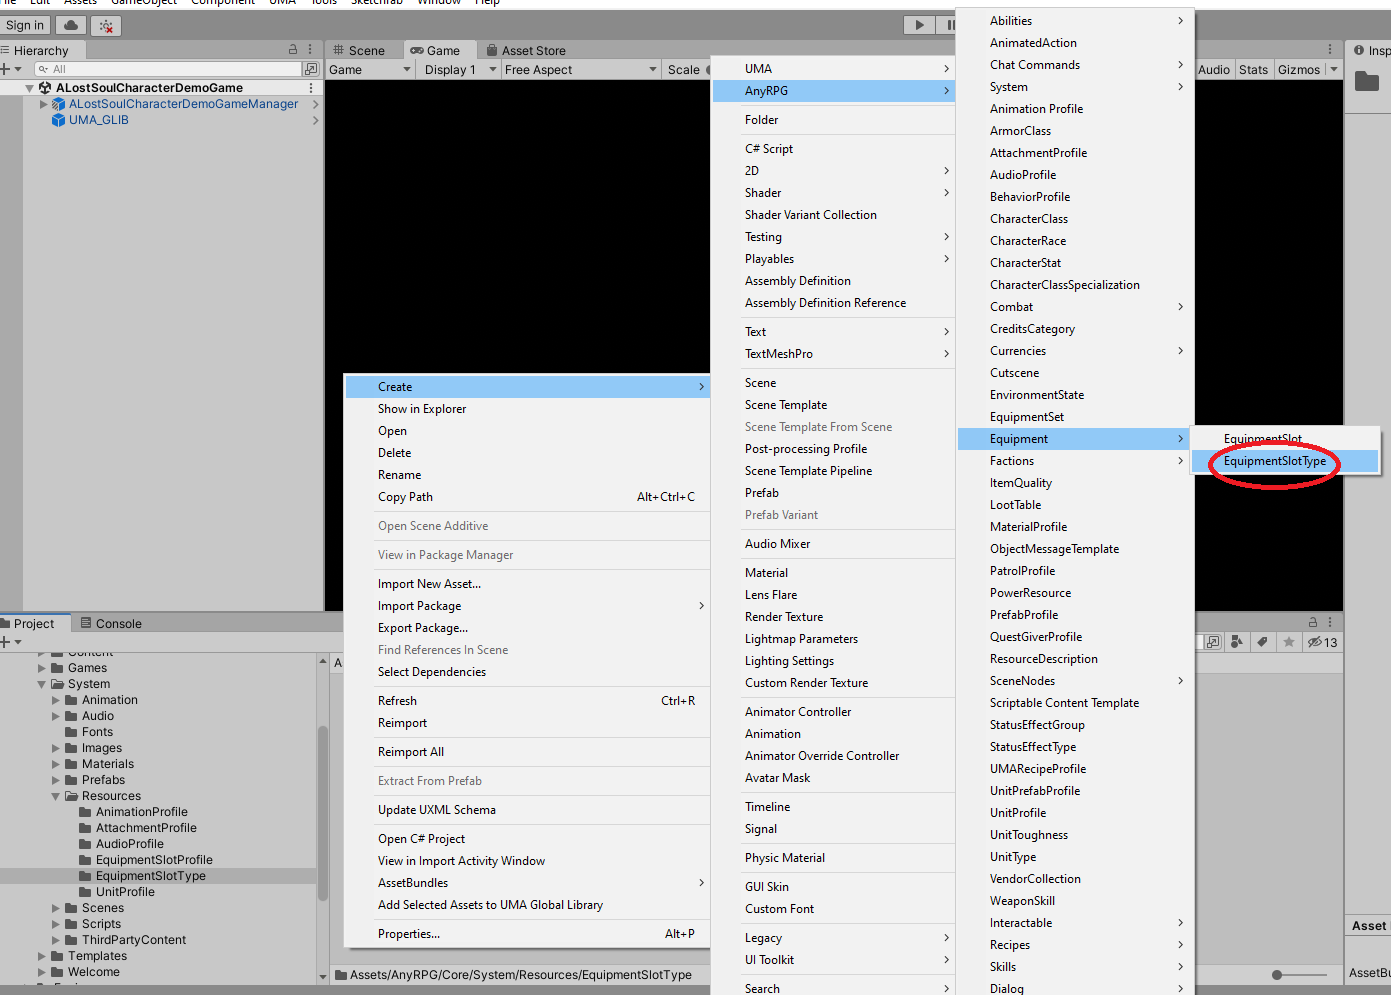
Task: Open the Factions submenu
Action: pyautogui.click(x=1074, y=461)
